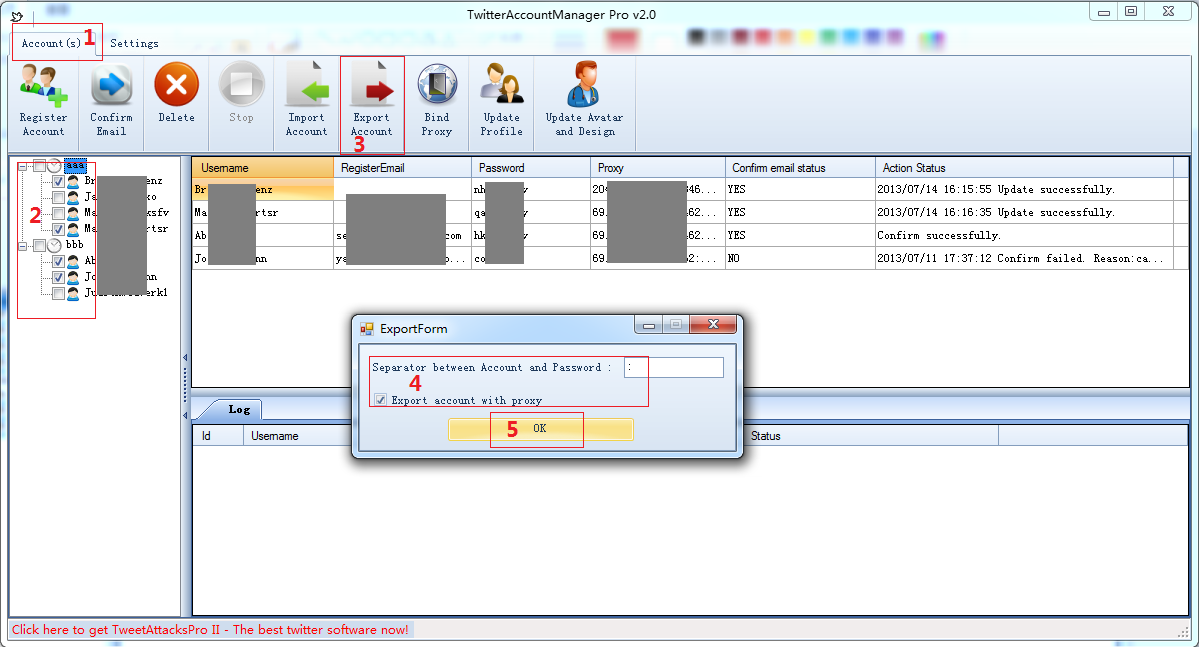This screenshot has width=1199, height=647.
Task: Click the Confirm email status header
Action: pyautogui.click(x=800, y=167)
